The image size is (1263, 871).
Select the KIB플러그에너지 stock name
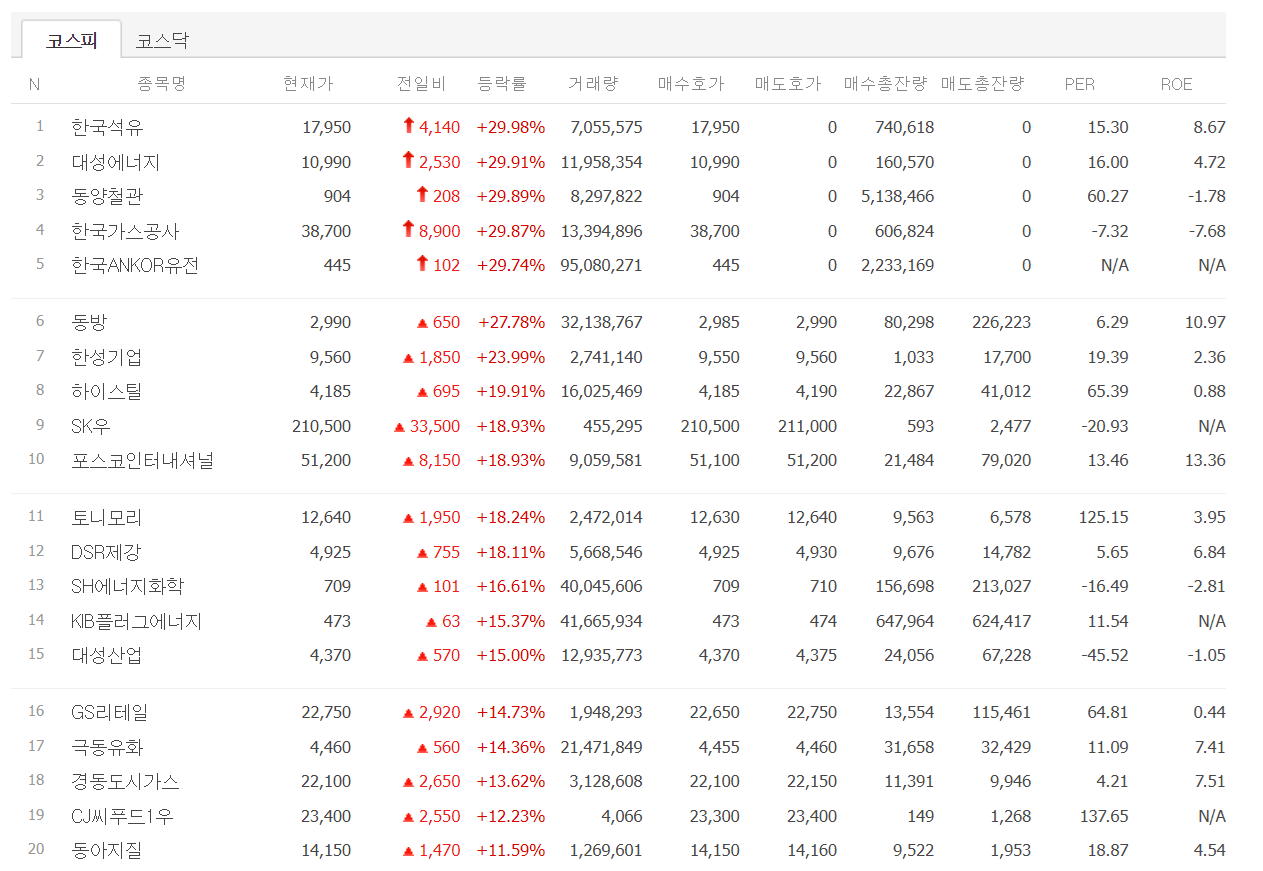coord(136,621)
